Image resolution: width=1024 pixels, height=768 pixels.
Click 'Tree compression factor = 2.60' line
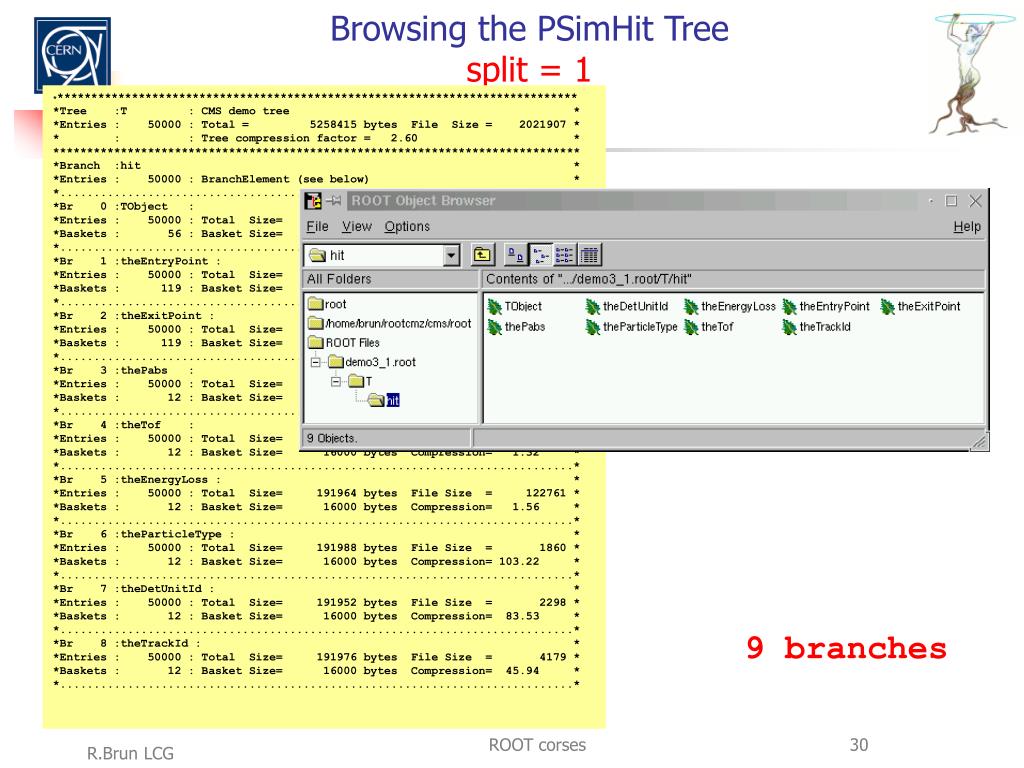[x=309, y=138]
